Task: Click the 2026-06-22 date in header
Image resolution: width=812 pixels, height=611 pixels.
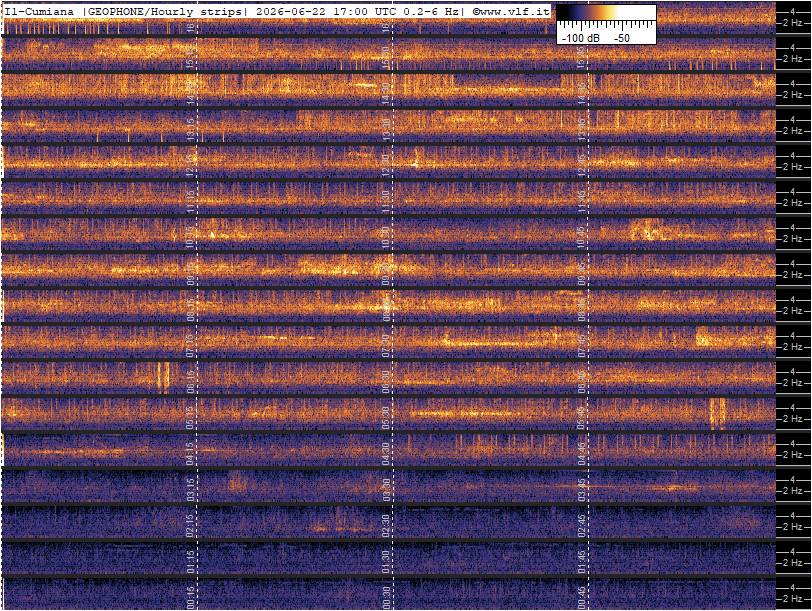Action: (x=291, y=11)
